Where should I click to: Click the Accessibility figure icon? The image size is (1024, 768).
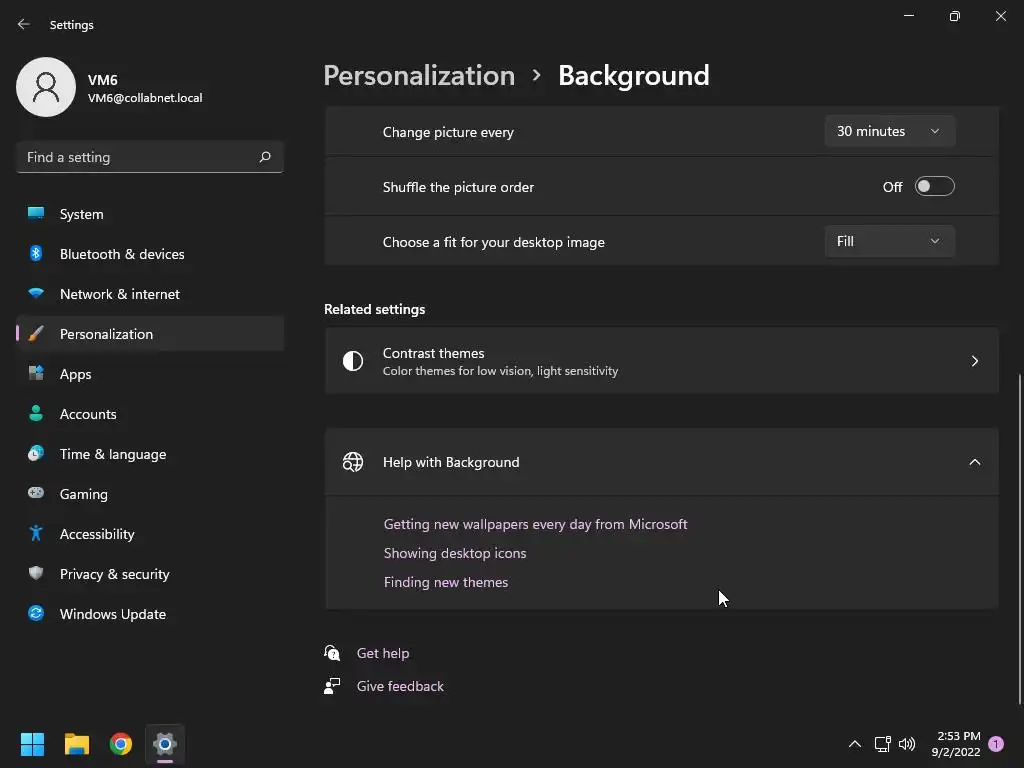tap(36, 534)
